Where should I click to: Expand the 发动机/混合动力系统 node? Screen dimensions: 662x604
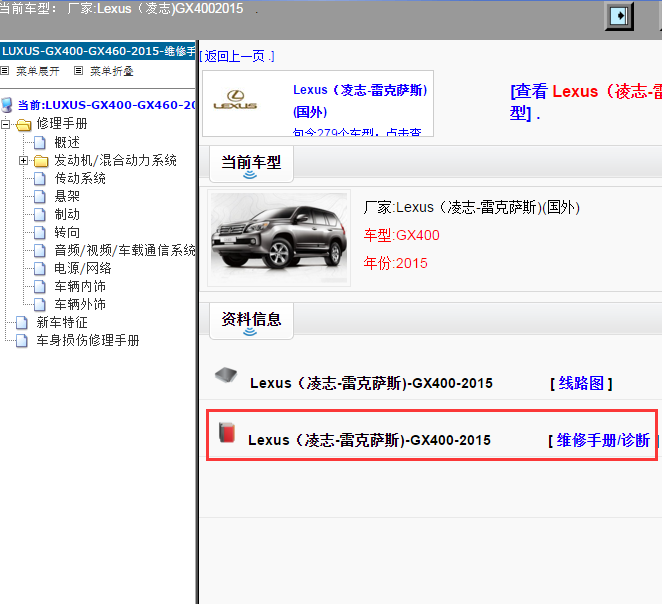[x=23, y=161]
